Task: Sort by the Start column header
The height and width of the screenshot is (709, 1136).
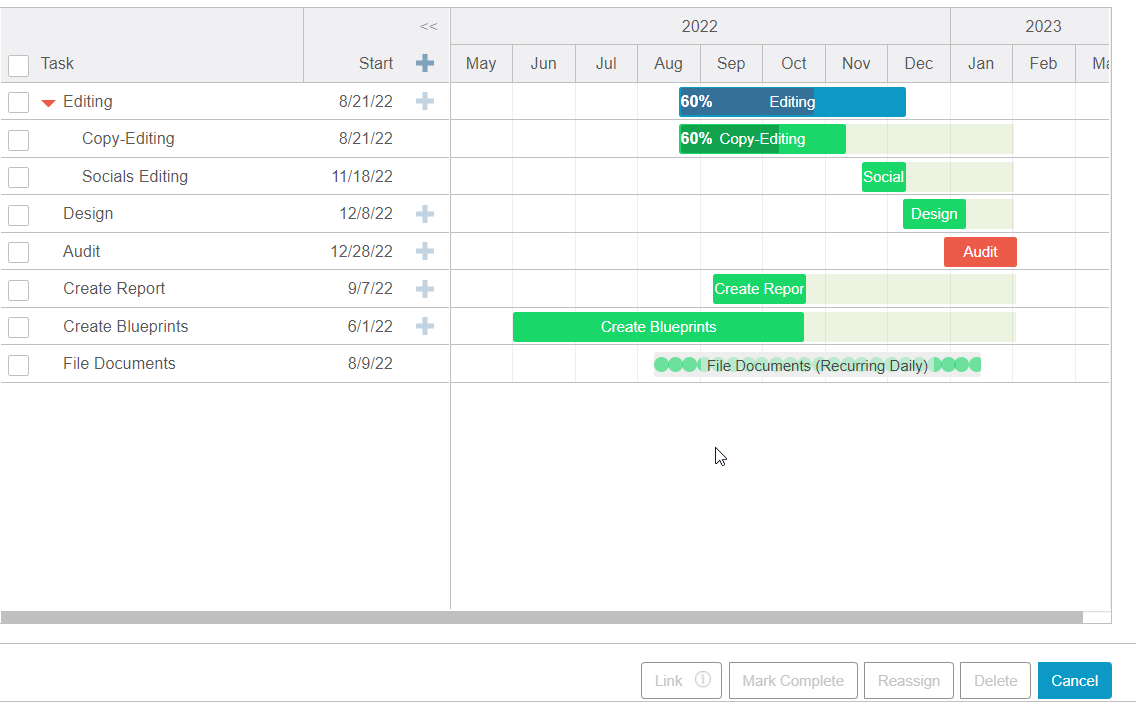Action: tap(375, 63)
